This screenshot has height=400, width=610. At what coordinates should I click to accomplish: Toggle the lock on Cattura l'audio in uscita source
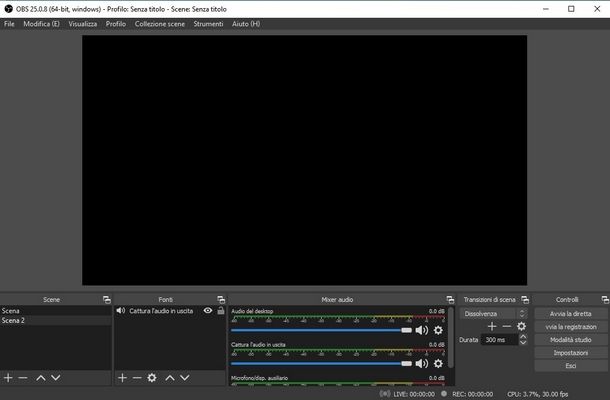click(220, 311)
